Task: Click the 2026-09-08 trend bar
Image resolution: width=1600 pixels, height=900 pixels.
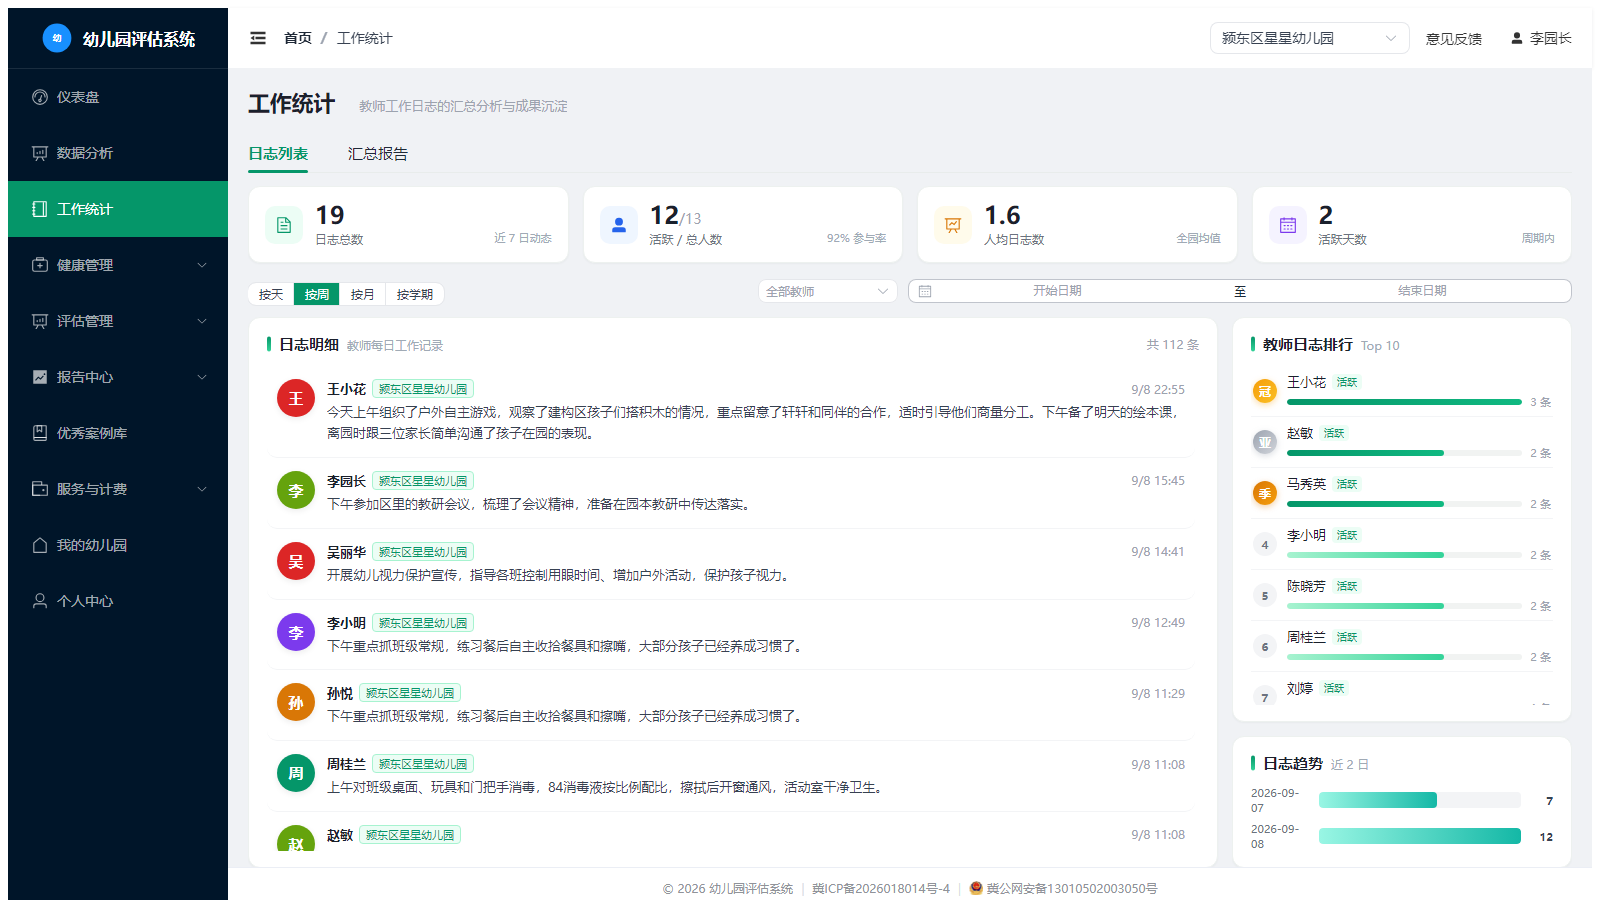Action: [x=1420, y=836]
